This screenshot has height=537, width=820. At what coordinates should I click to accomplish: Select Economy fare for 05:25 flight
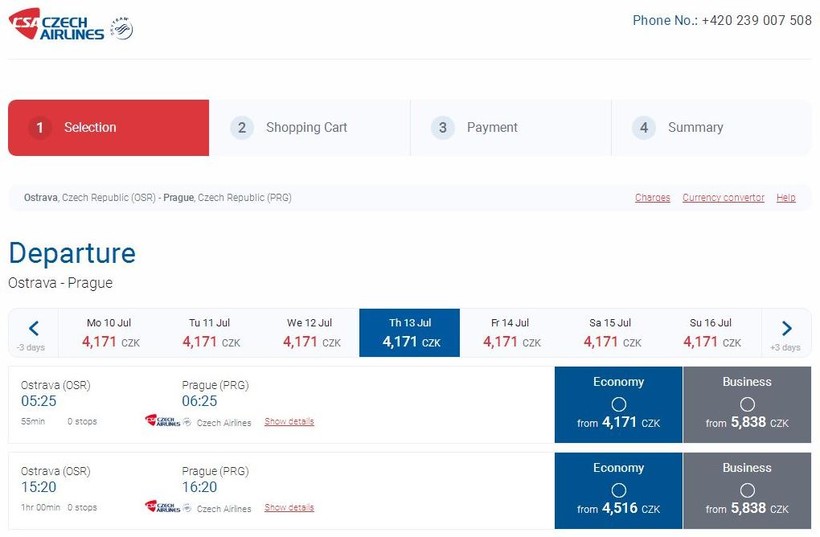[618, 404]
